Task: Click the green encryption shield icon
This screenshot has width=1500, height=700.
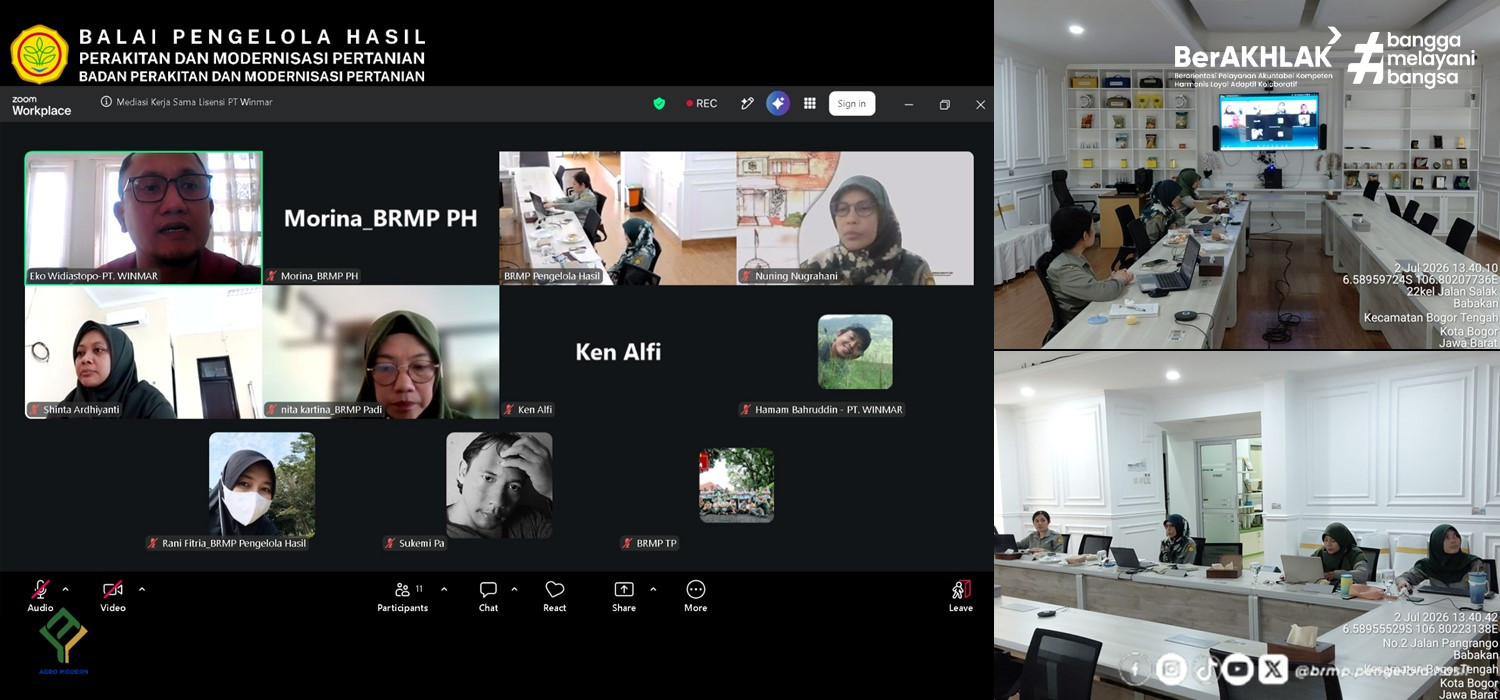Action: point(659,103)
